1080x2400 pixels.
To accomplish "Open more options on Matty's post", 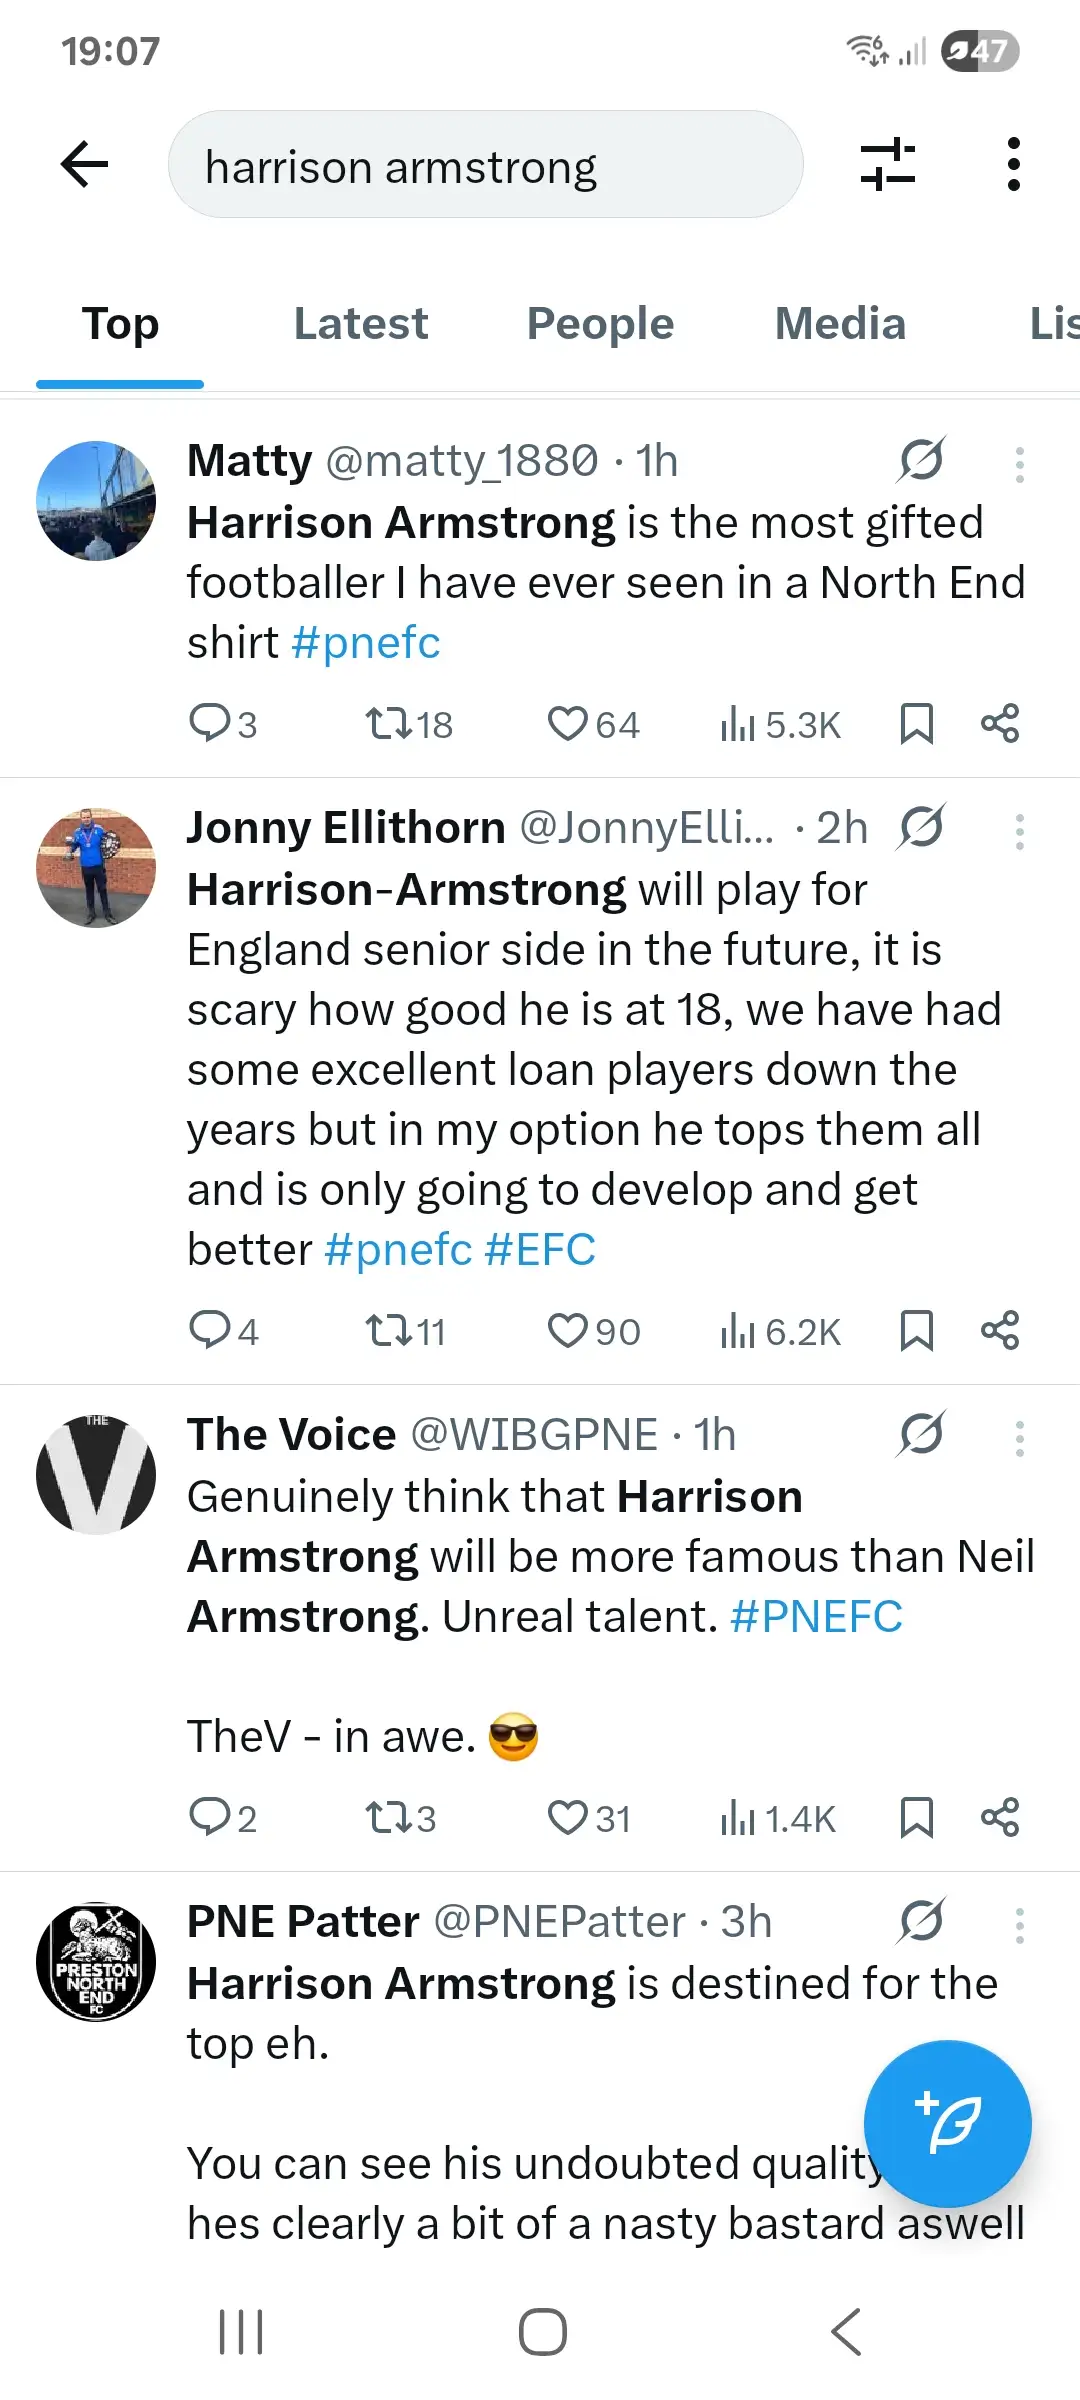I will (1019, 464).
